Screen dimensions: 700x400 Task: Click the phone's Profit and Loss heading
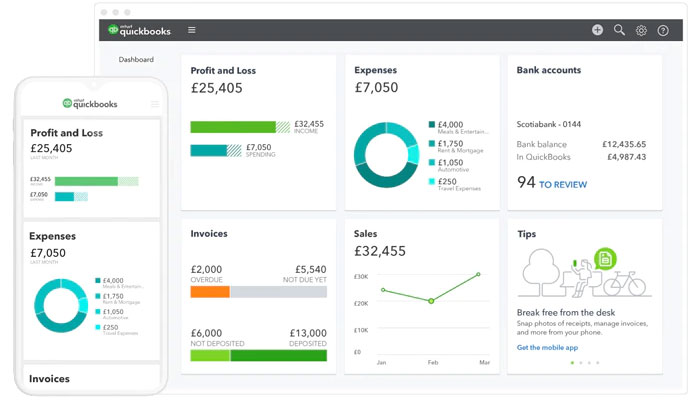(67, 133)
